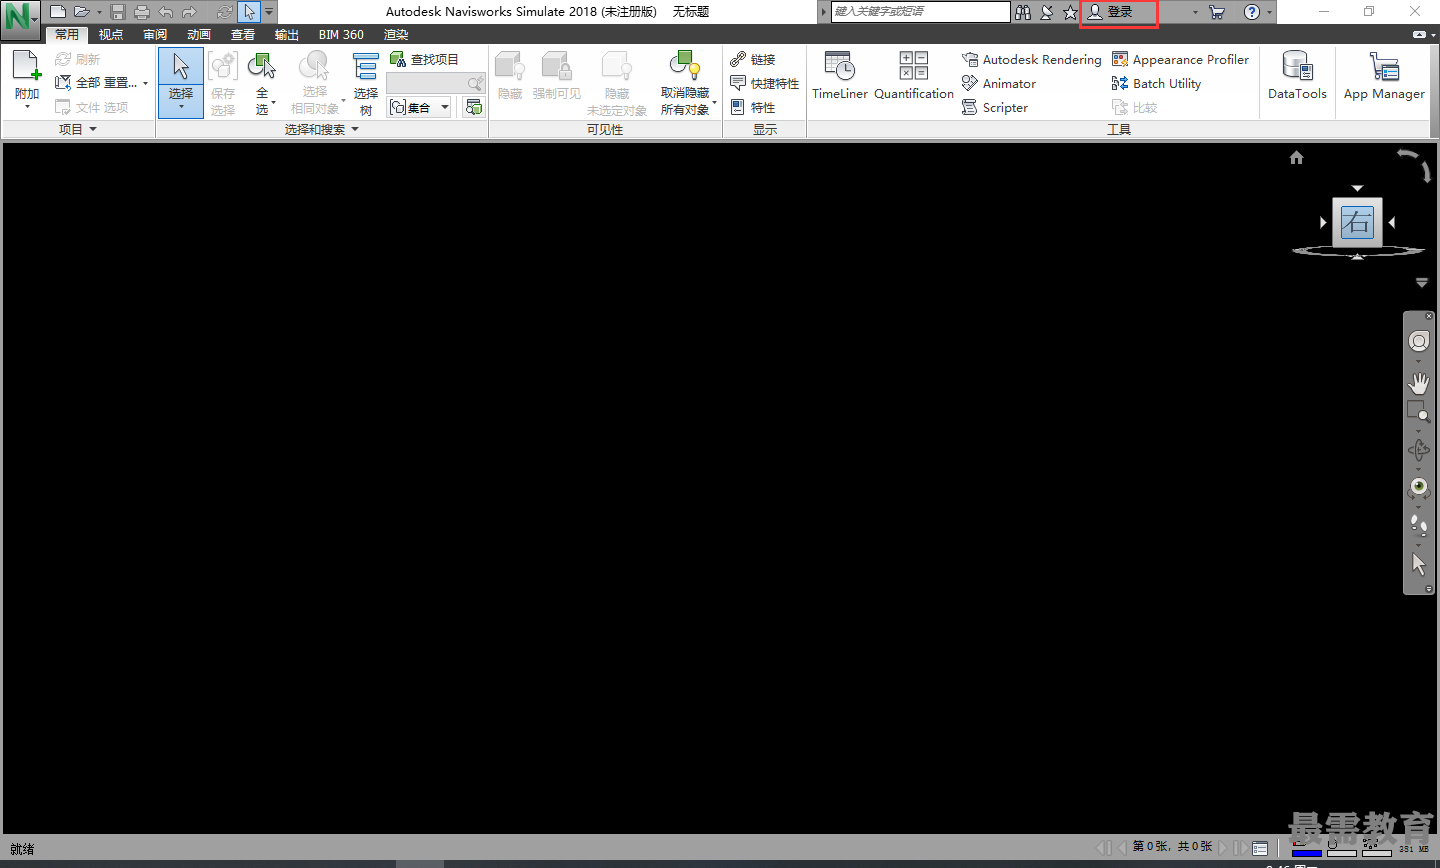Click the binoculars search icon
Image resolution: width=1440 pixels, height=868 pixels.
[1022, 12]
